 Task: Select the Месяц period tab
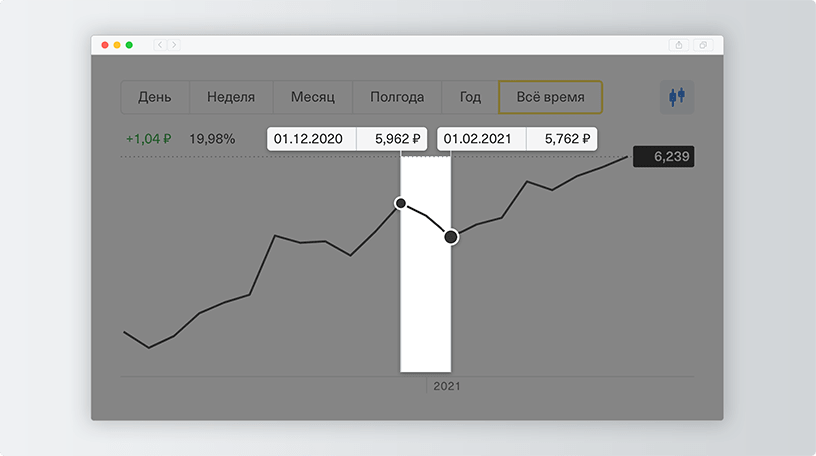(x=313, y=97)
